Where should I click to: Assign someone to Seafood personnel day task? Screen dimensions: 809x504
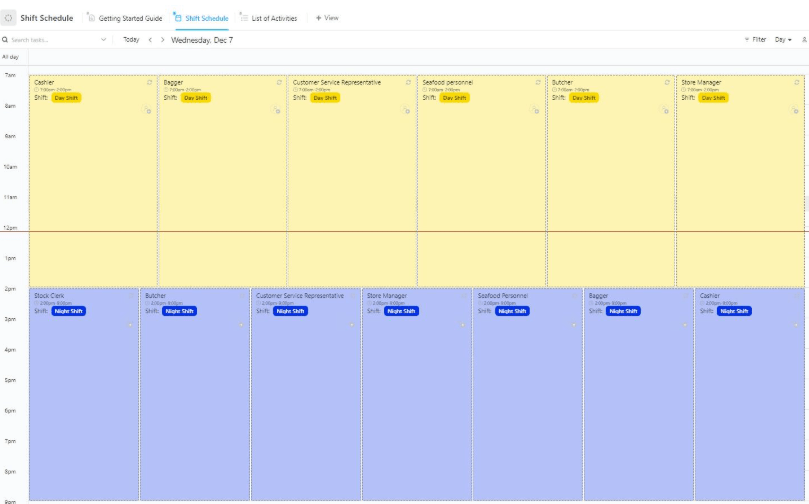[x=535, y=109]
